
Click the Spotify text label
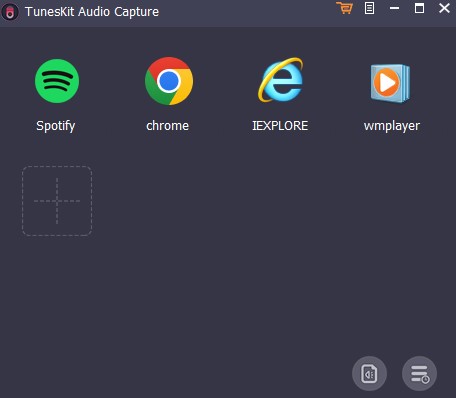coord(56,126)
